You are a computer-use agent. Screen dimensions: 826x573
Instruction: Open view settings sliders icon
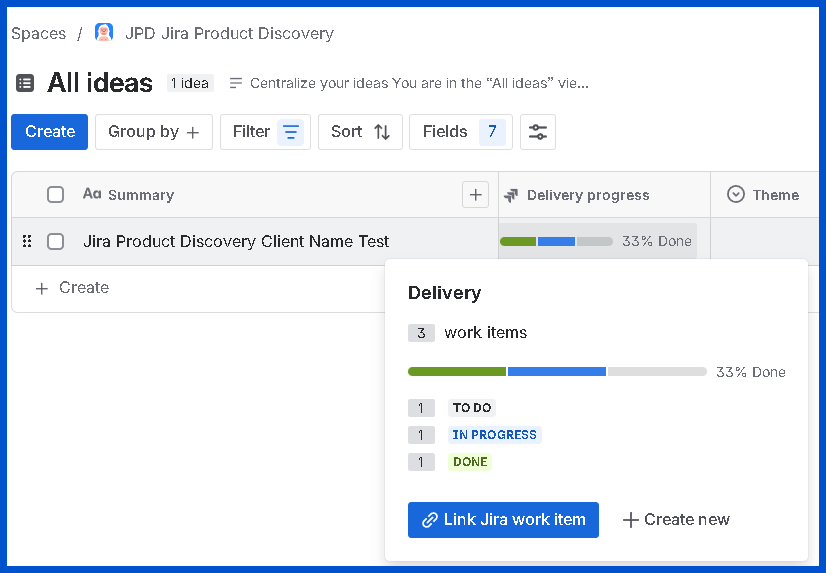point(537,132)
